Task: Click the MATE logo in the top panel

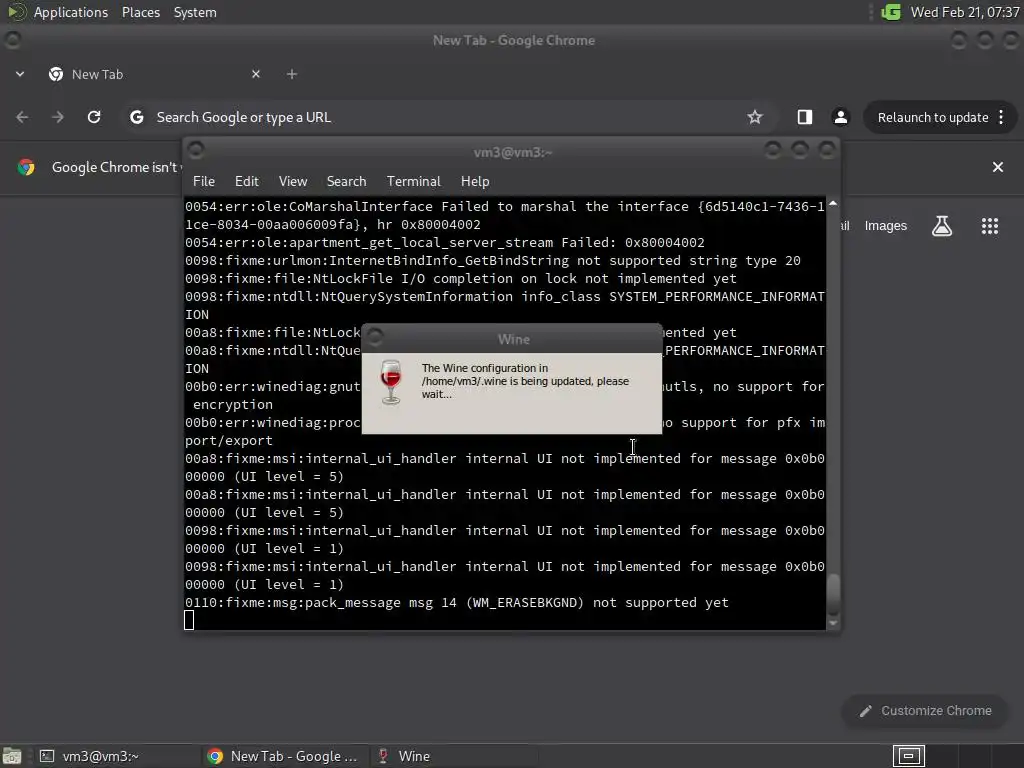Action: (16, 12)
